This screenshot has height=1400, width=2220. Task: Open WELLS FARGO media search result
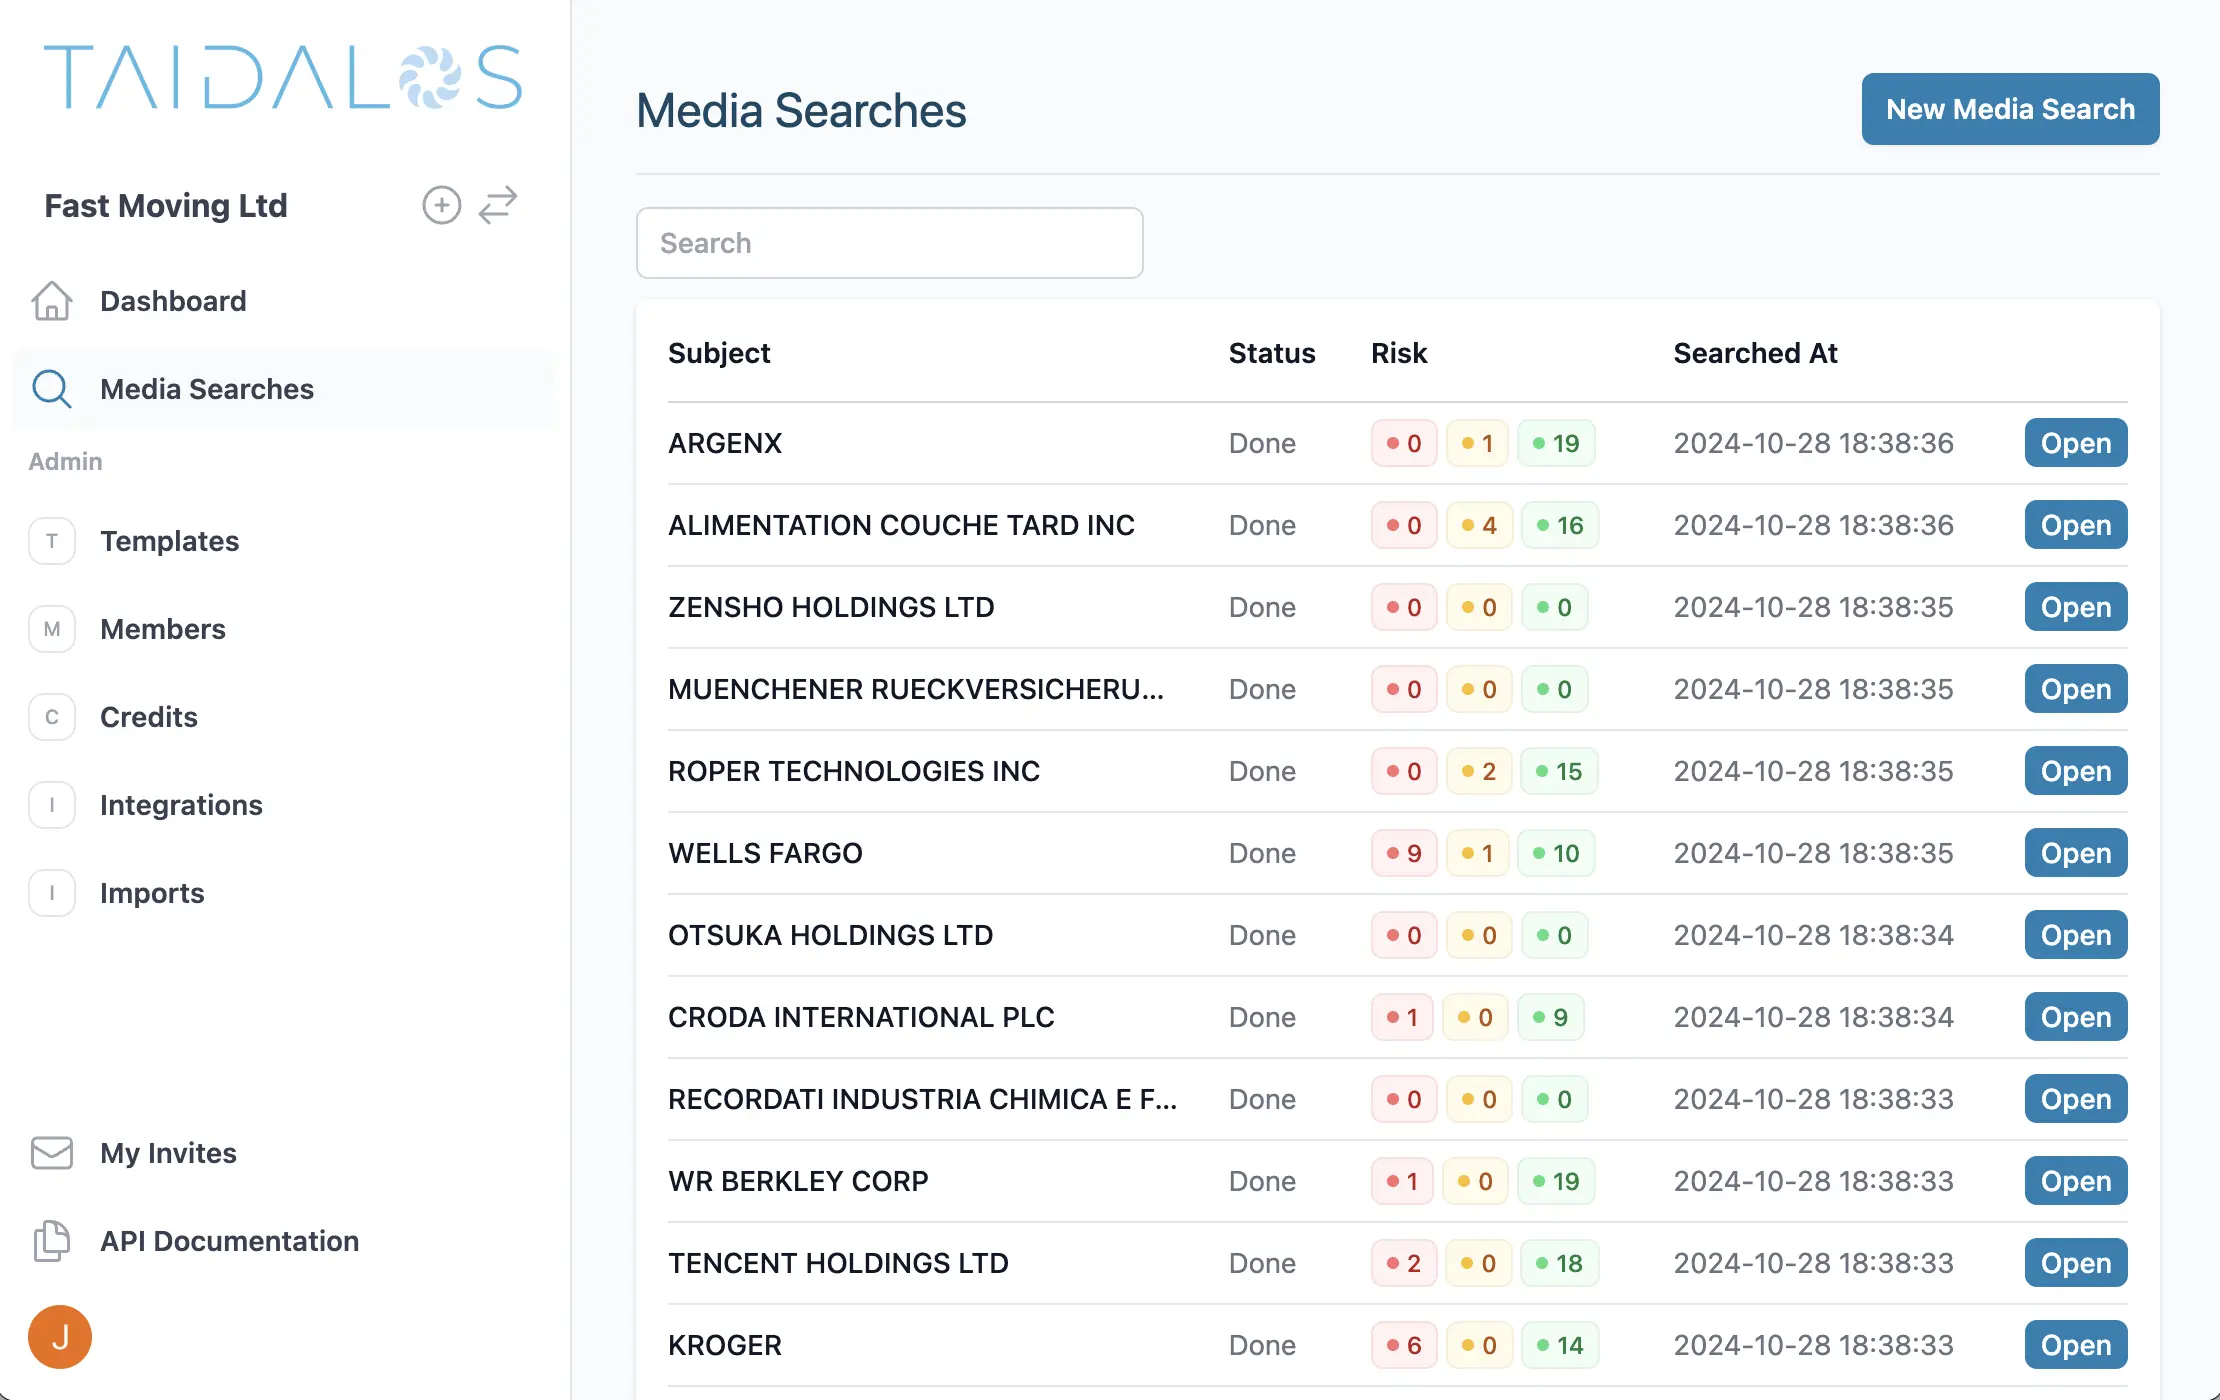point(2077,852)
